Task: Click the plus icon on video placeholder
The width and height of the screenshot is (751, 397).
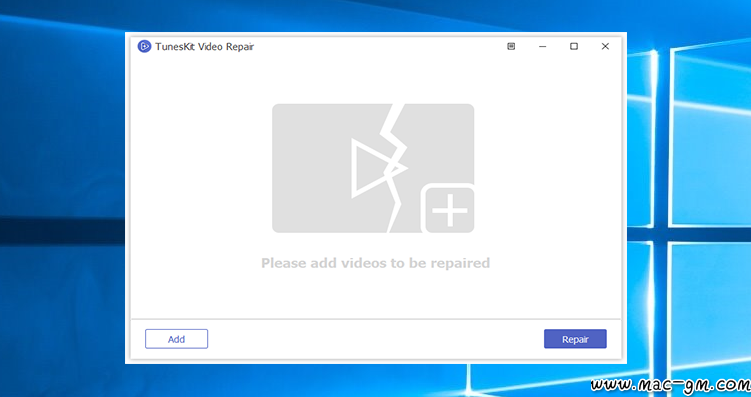Action: coord(449,210)
